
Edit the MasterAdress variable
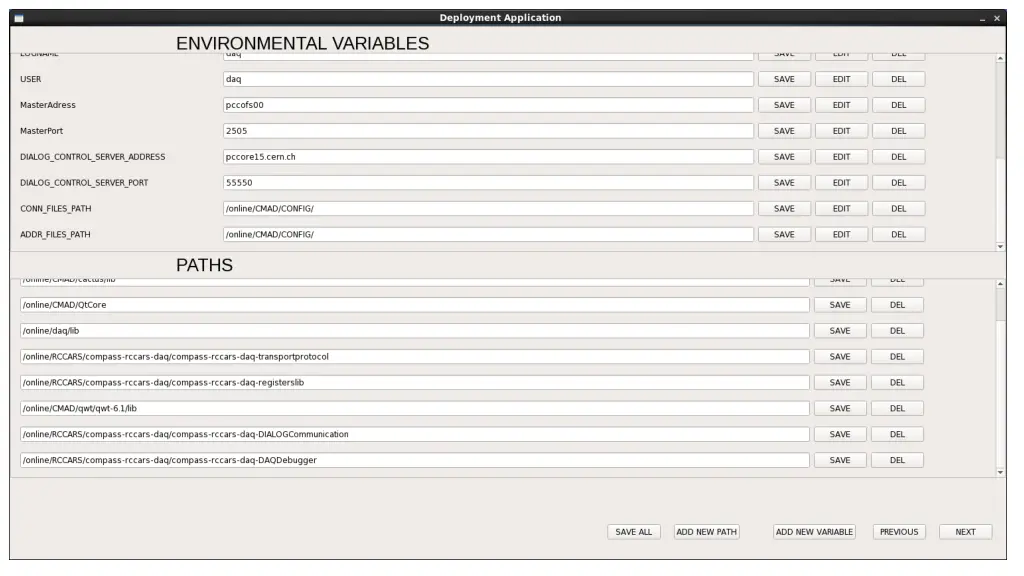(x=841, y=105)
